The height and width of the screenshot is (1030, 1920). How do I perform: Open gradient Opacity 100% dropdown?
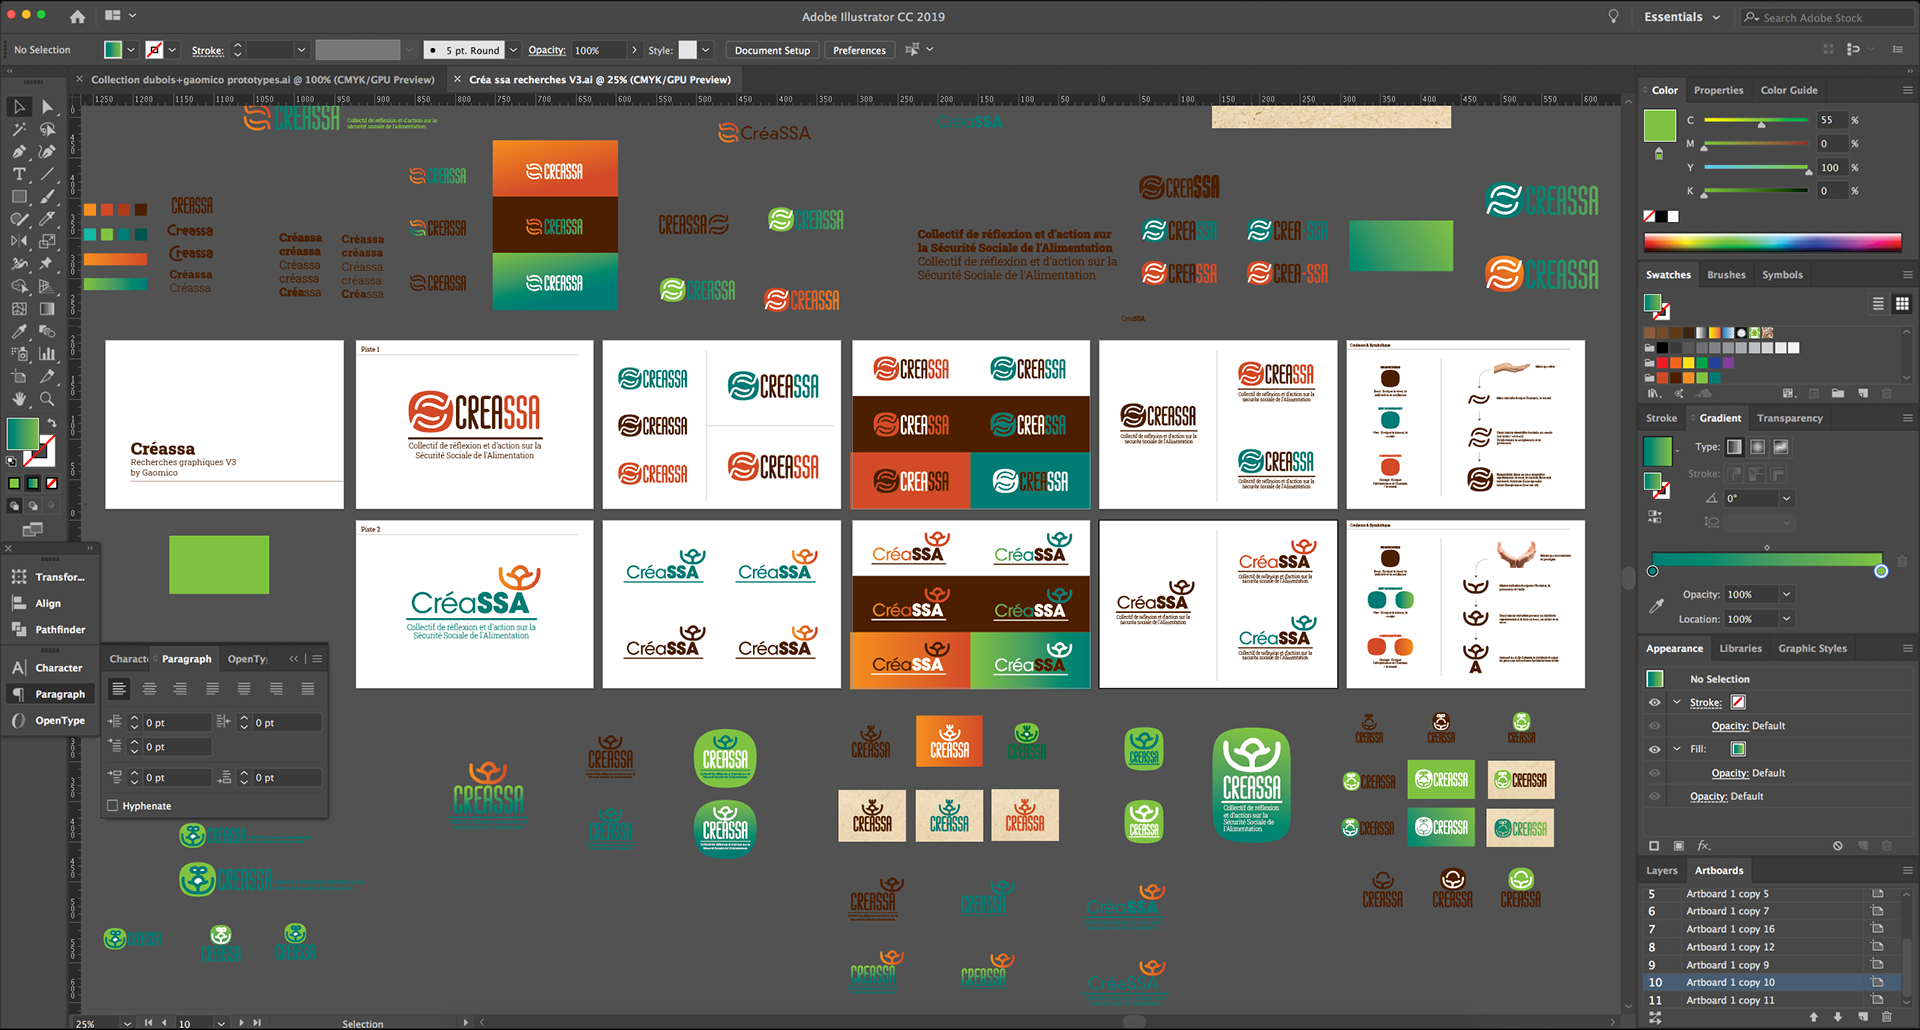pos(1786,594)
